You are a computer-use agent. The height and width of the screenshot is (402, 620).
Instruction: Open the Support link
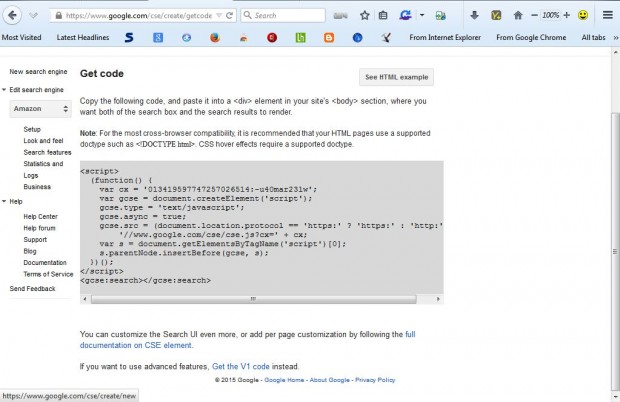(x=35, y=240)
